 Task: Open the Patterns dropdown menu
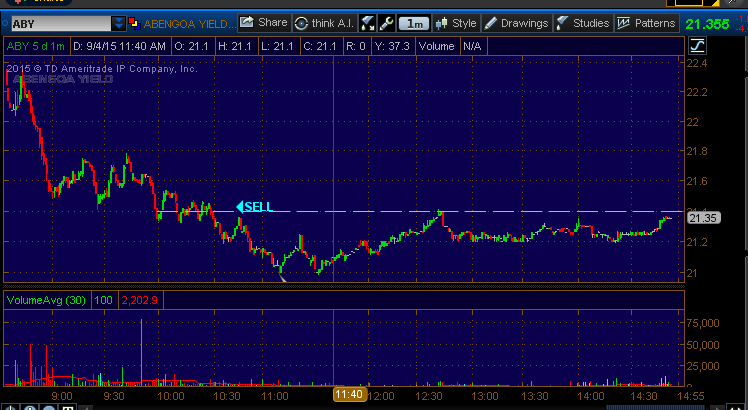(646, 22)
